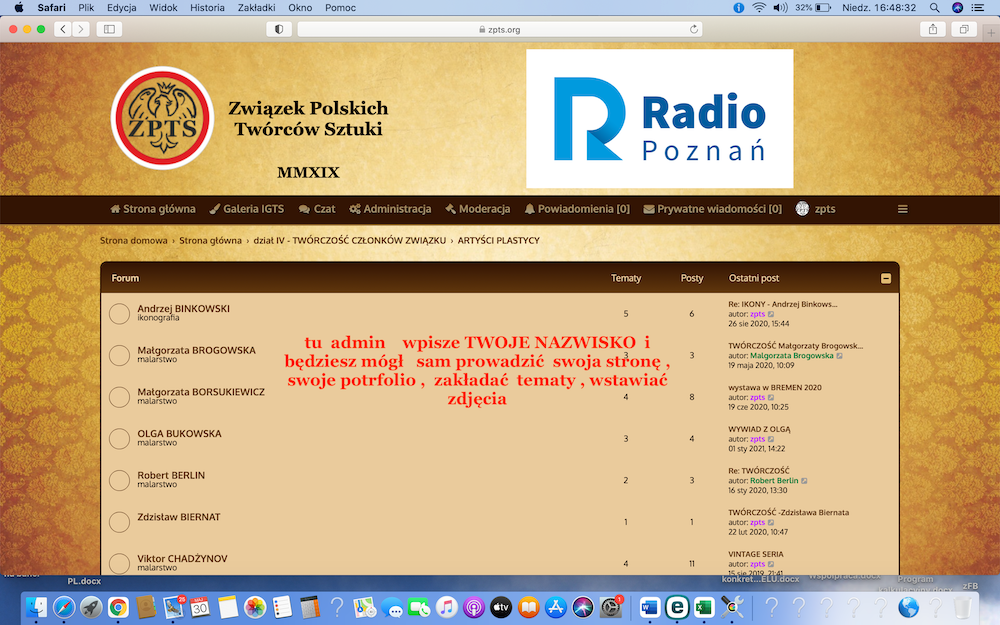The width and height of the screenshot is (1000, 625).
Task: Go to Galeria IGTS page
Action: pos(246,209)
